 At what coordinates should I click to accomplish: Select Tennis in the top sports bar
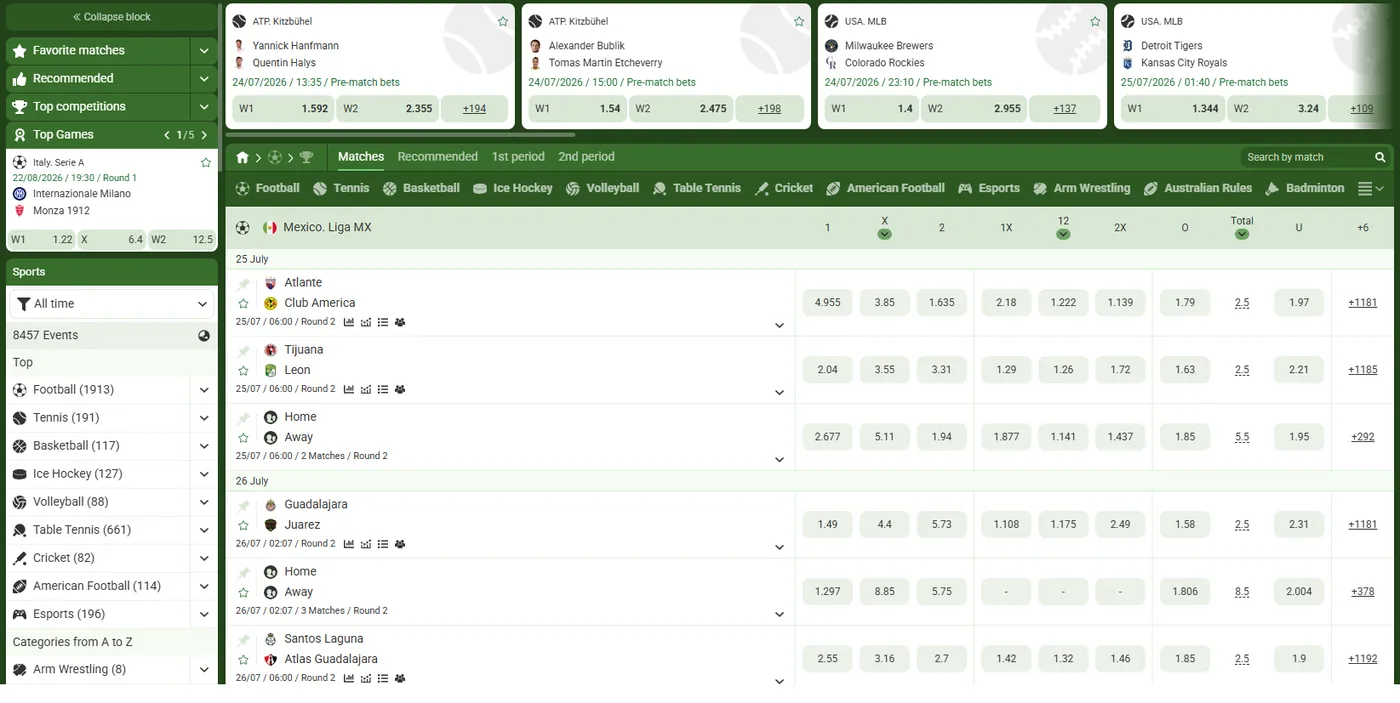pyautogui.click(x=341, y=188)
